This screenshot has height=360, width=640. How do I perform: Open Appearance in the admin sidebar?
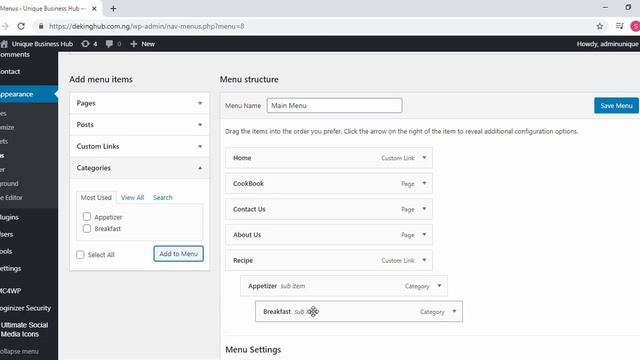click(29, 94)
